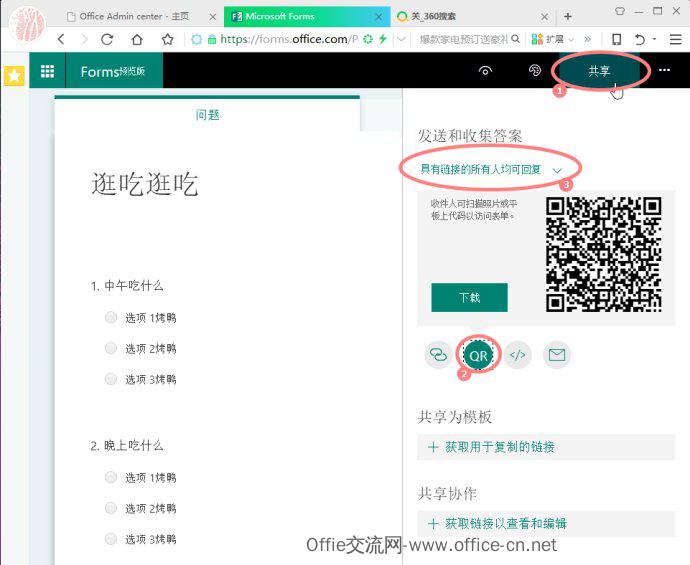Click question 1. 中午吃什么
The image size is (690, 565).
127,286
